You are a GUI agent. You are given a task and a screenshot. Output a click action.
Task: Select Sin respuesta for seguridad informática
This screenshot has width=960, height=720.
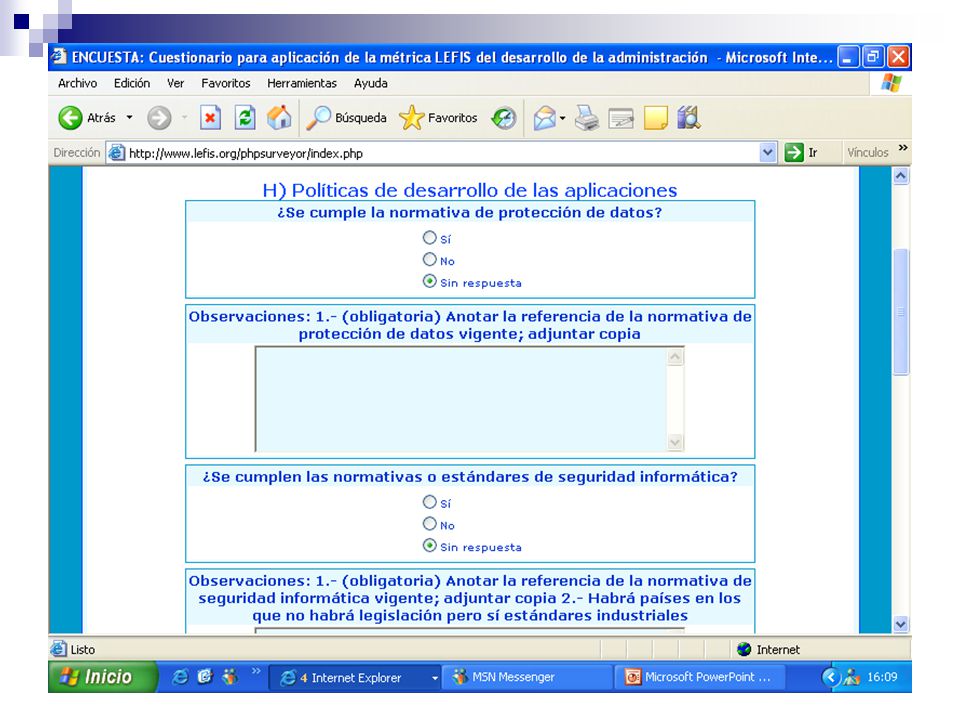430,546
